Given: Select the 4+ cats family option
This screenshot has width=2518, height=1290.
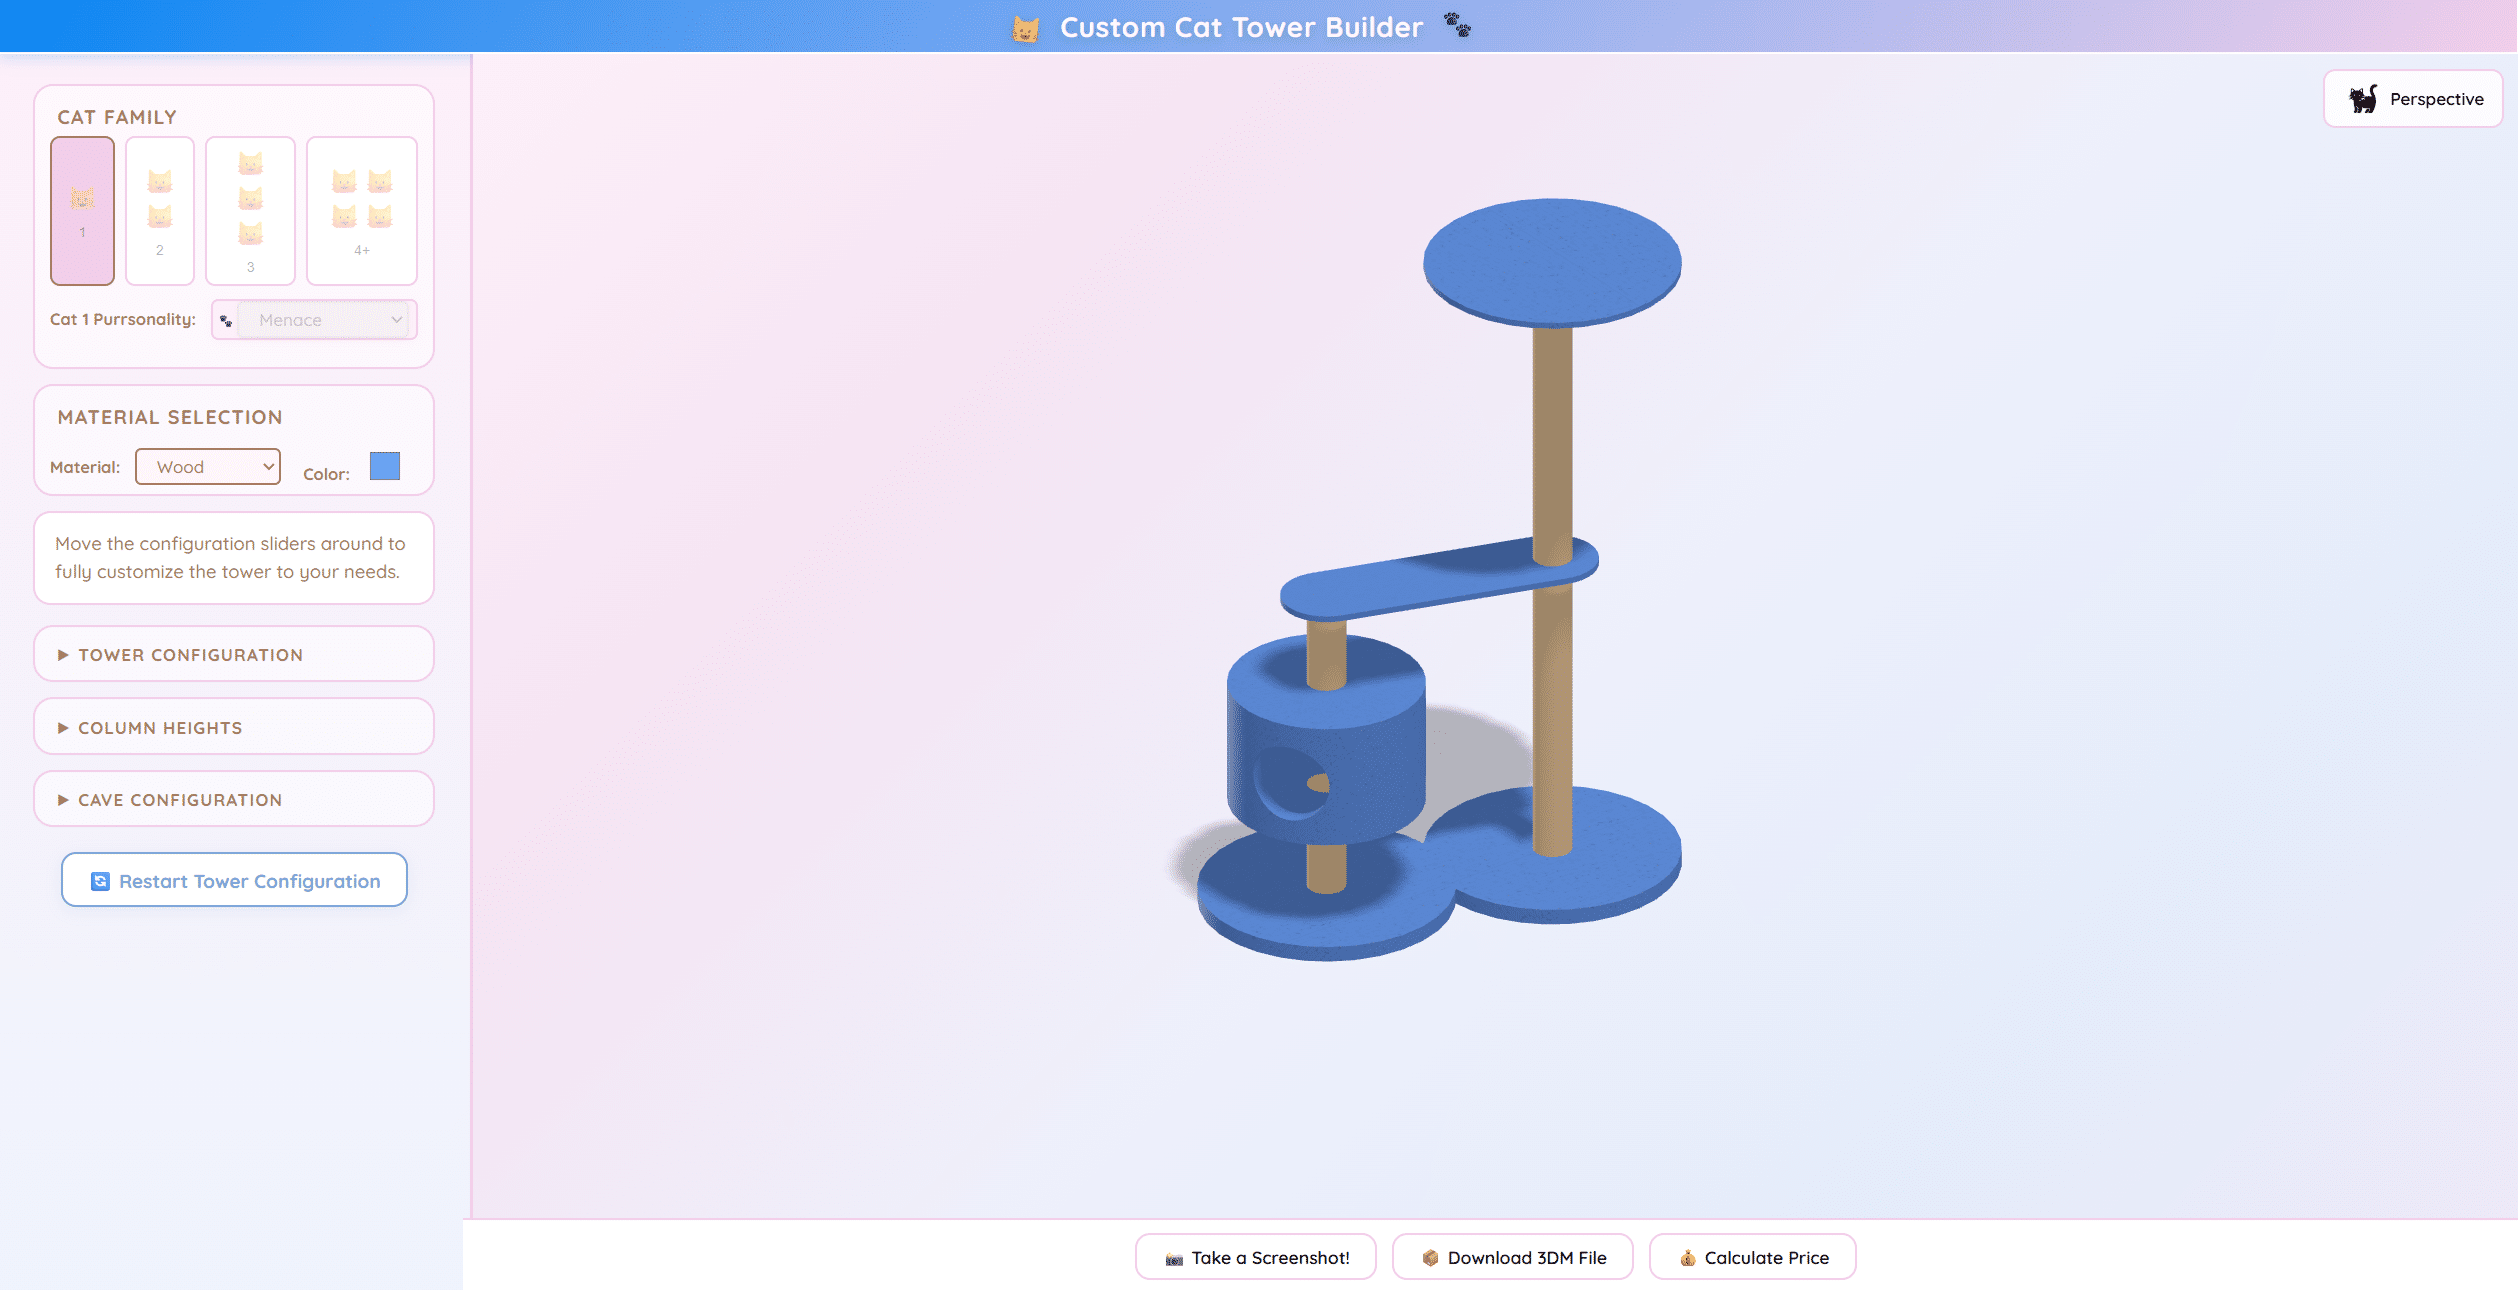Looking at the screenshot, I should click(x=361, y=211).
